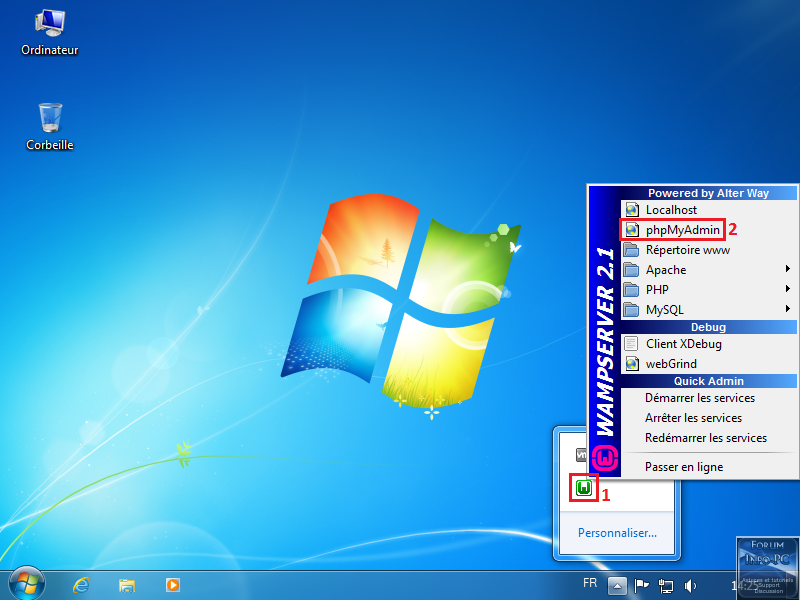Expand the Apache submenu arrow
The image size is (800, 600).
pos(788,269)
